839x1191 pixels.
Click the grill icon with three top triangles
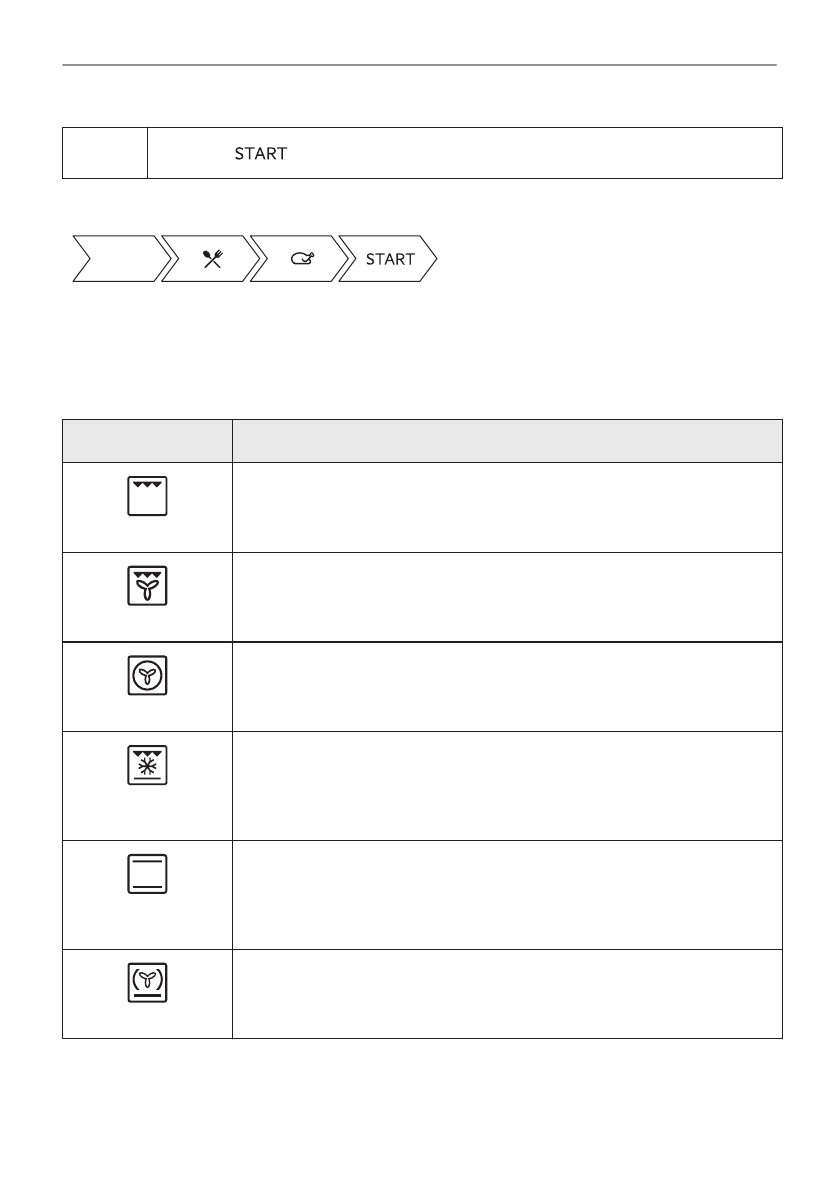(147, 496)
